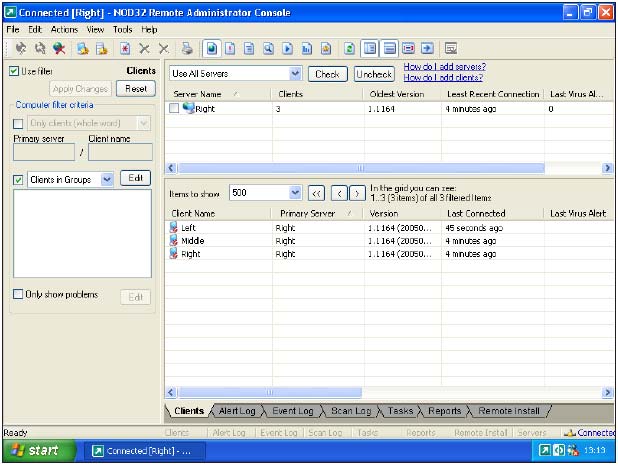This screenshot has width=618, height=465.
Task: Open the Tools menu
Action: (123, 30)
